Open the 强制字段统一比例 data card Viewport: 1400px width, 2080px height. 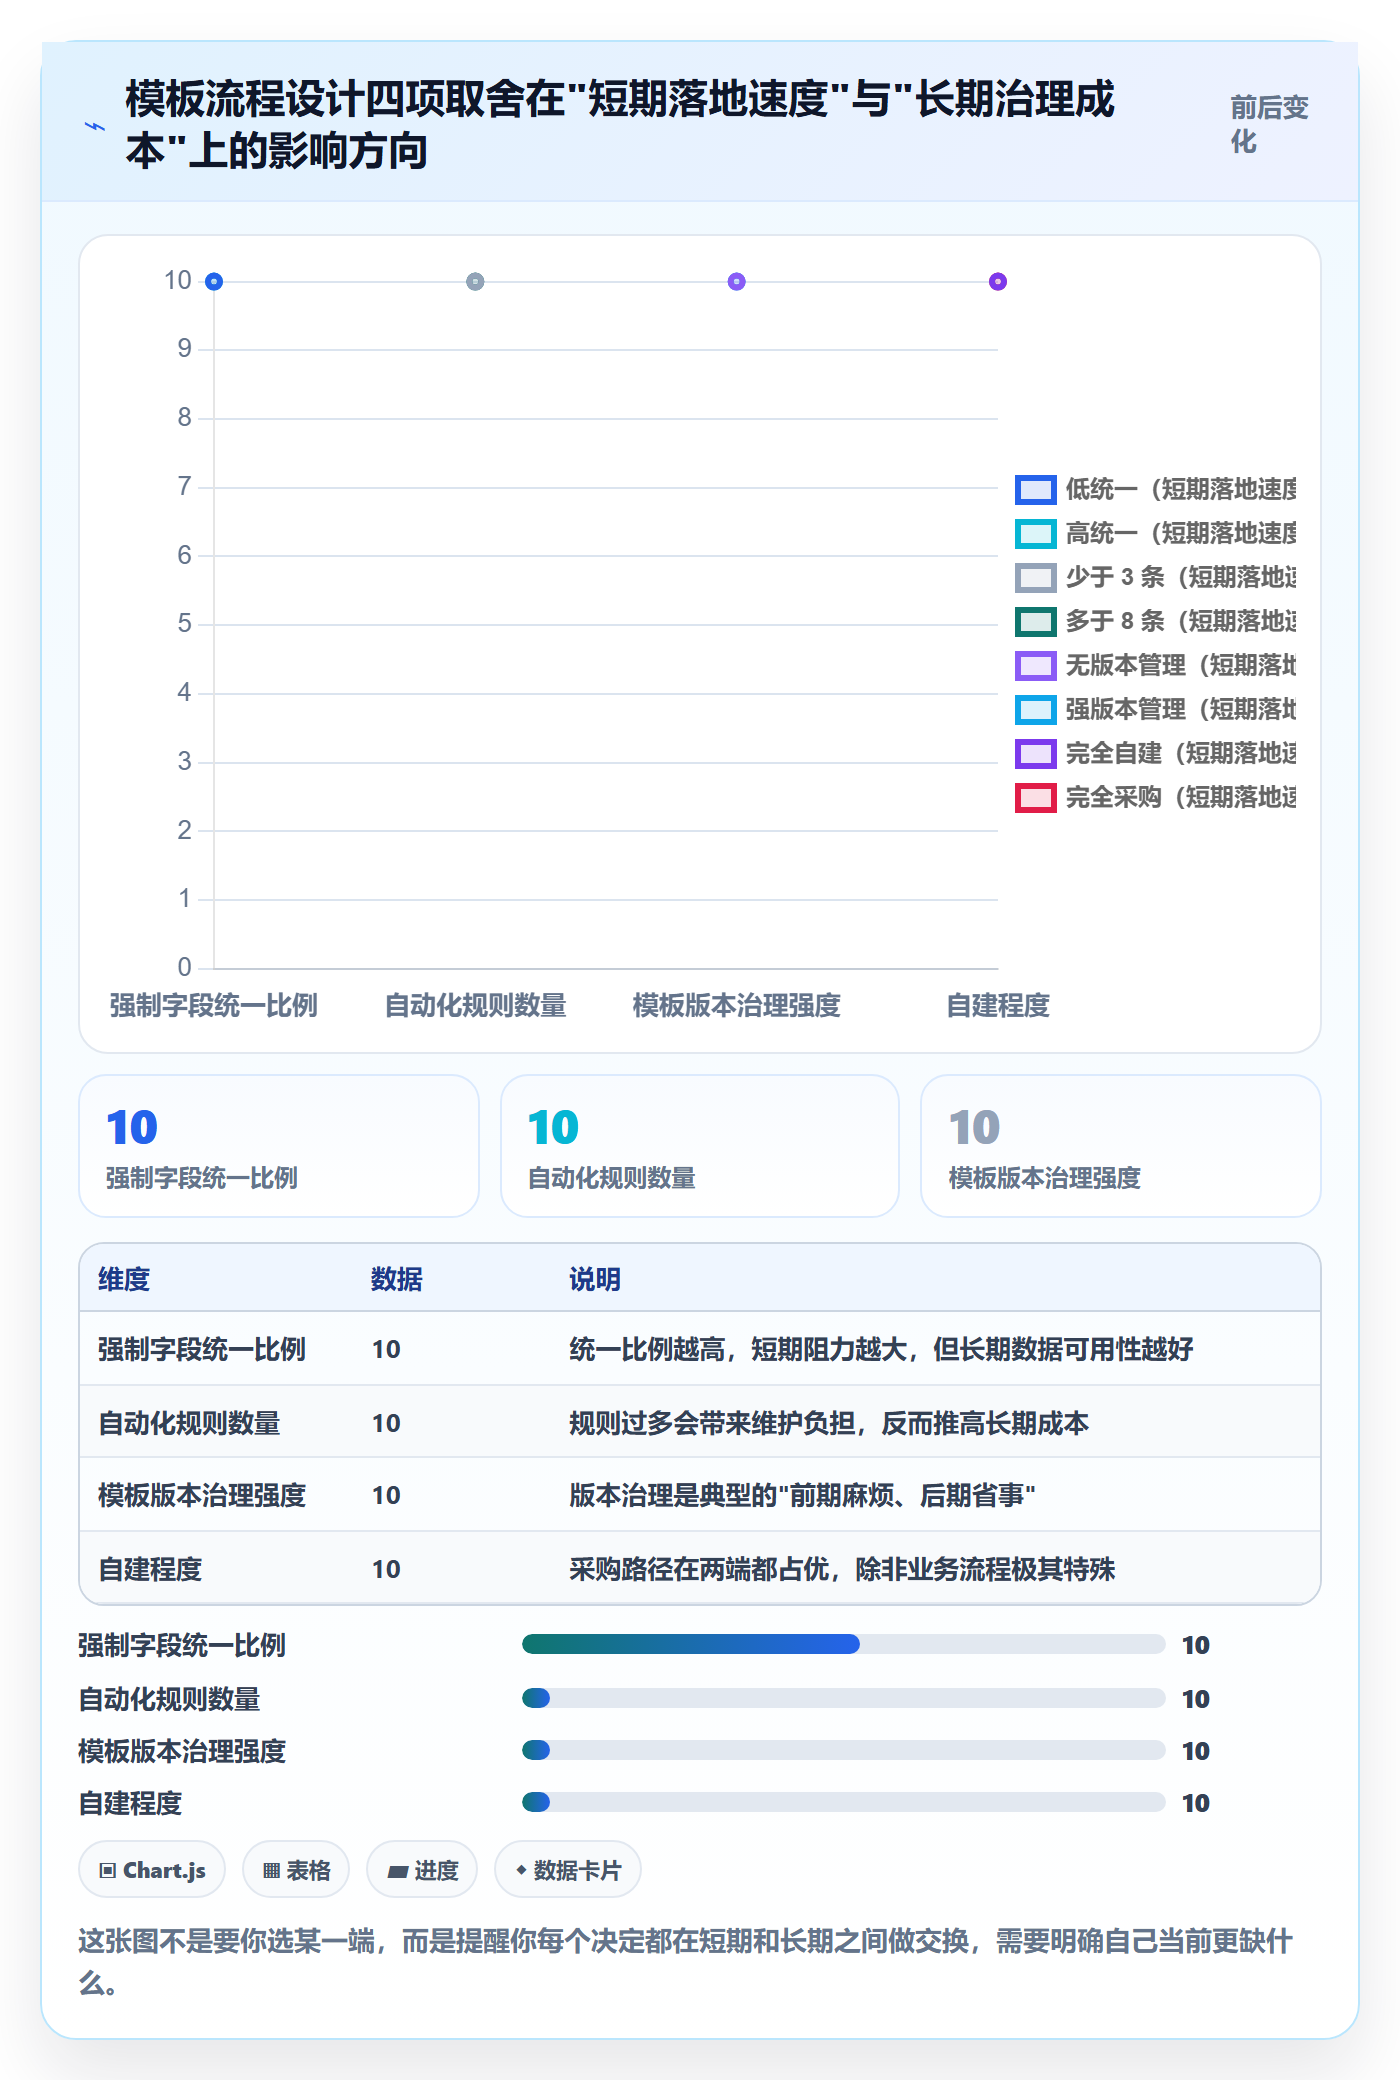tap(279, 1146)
